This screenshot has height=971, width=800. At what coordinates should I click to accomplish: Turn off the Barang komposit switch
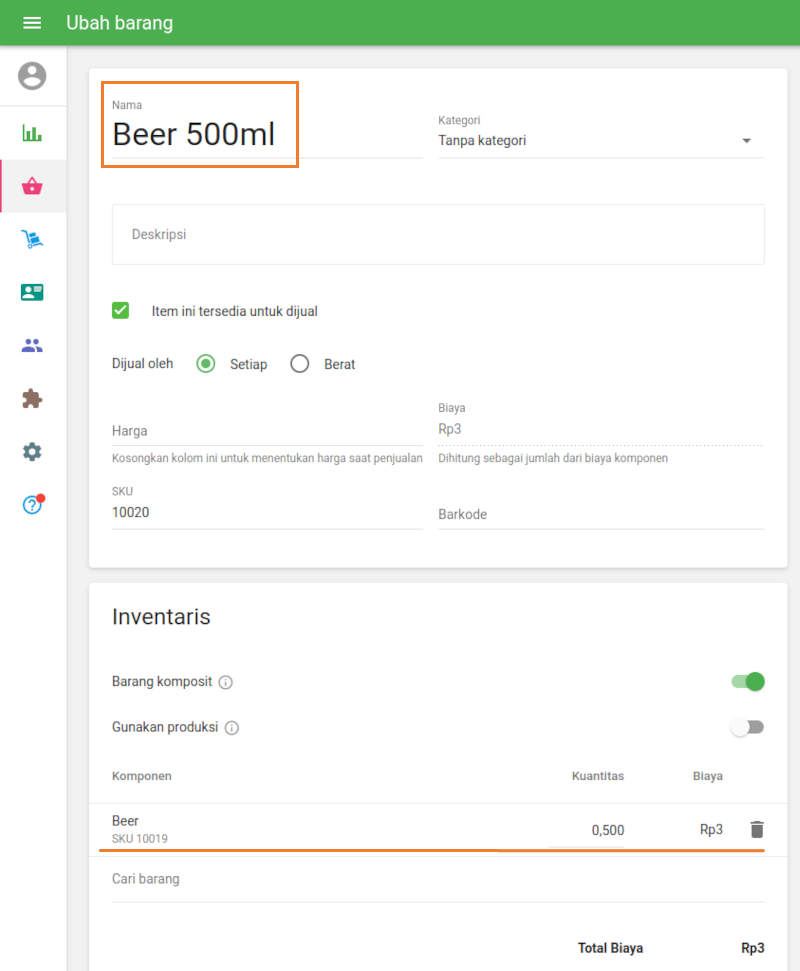(x=748, y=682)
